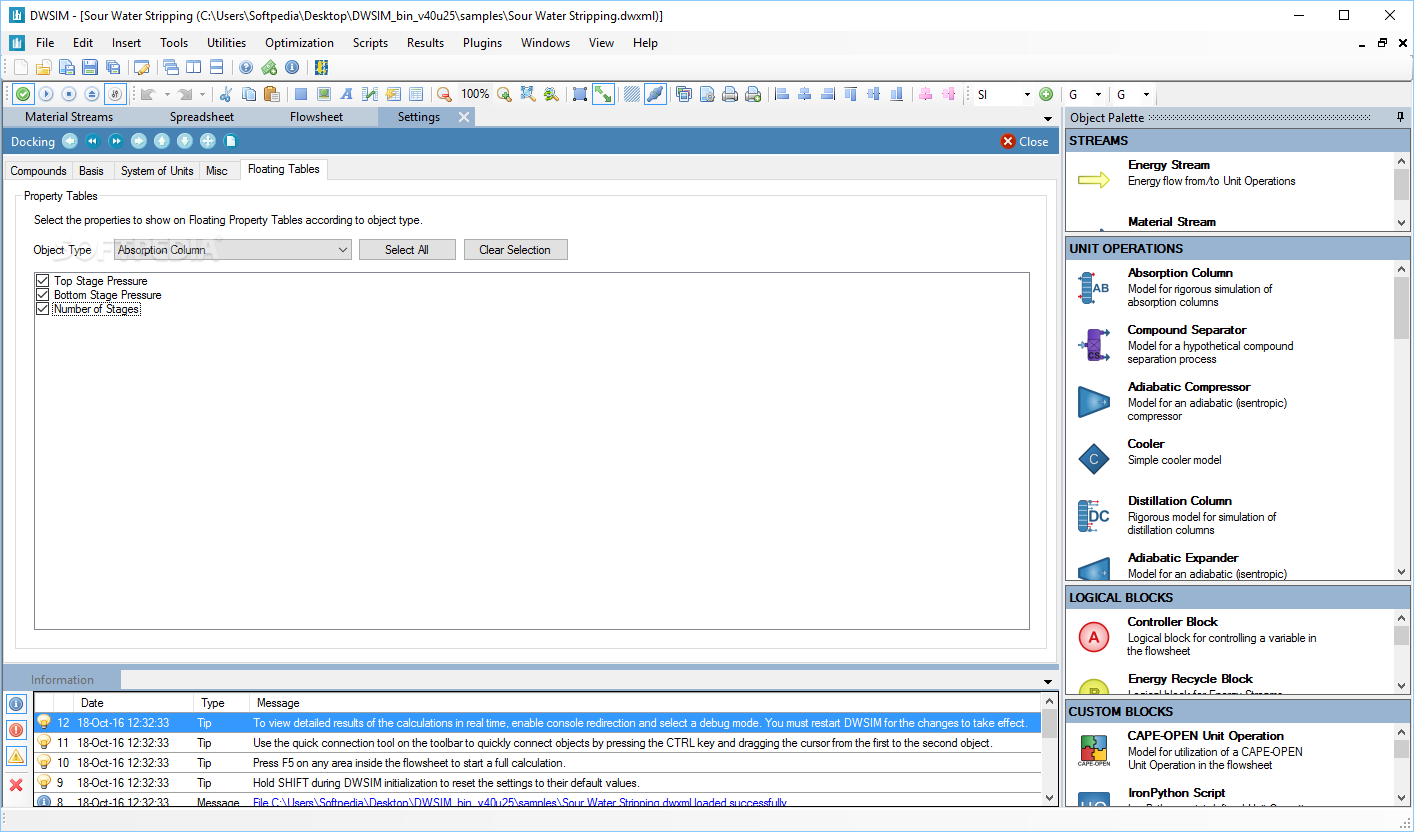Select the Cooler unit operation icon
The image size is (1414, 832).
[1094, 459]
